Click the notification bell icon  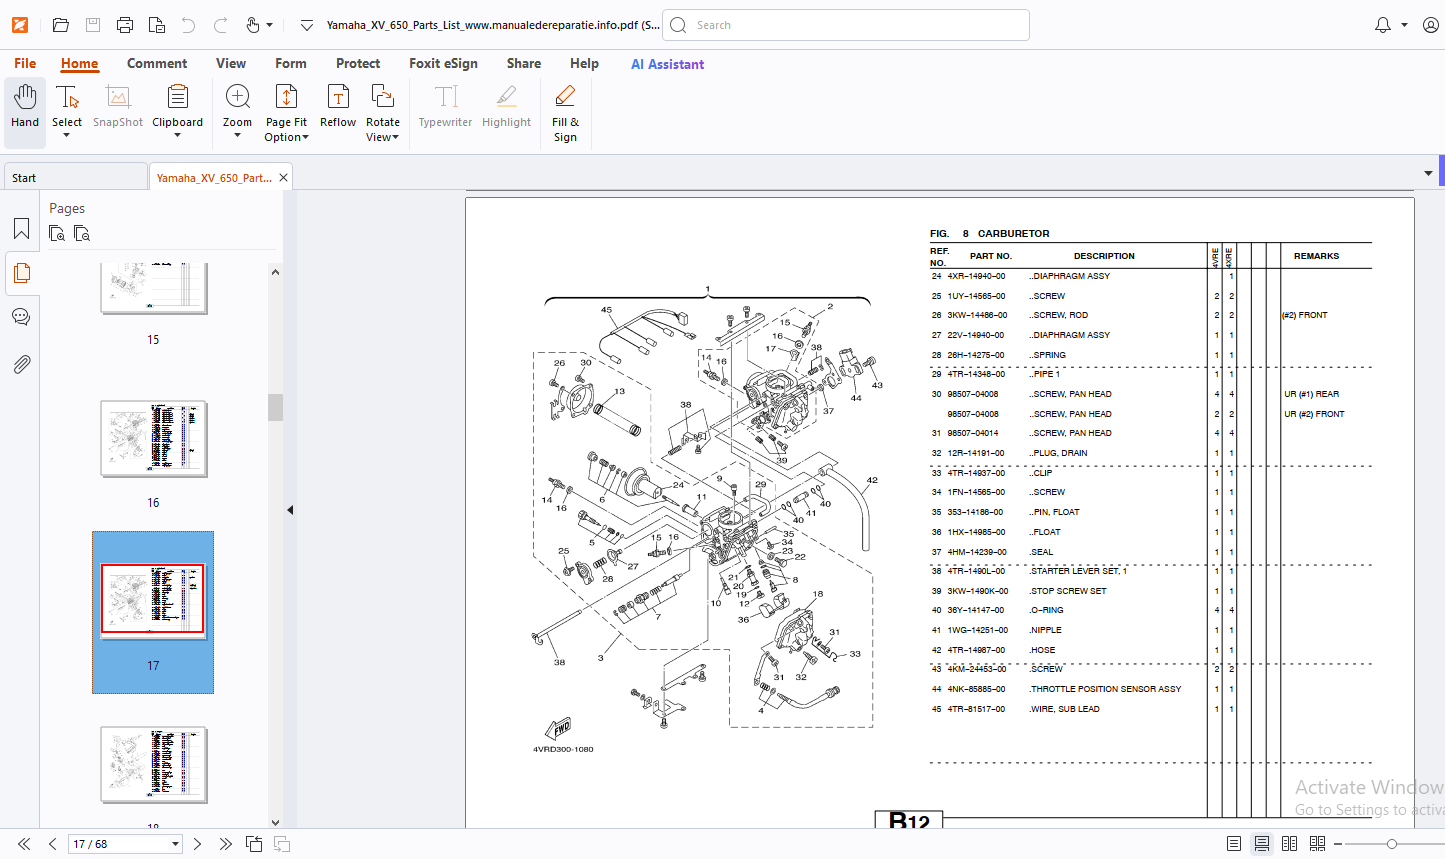coord(1383,25)
